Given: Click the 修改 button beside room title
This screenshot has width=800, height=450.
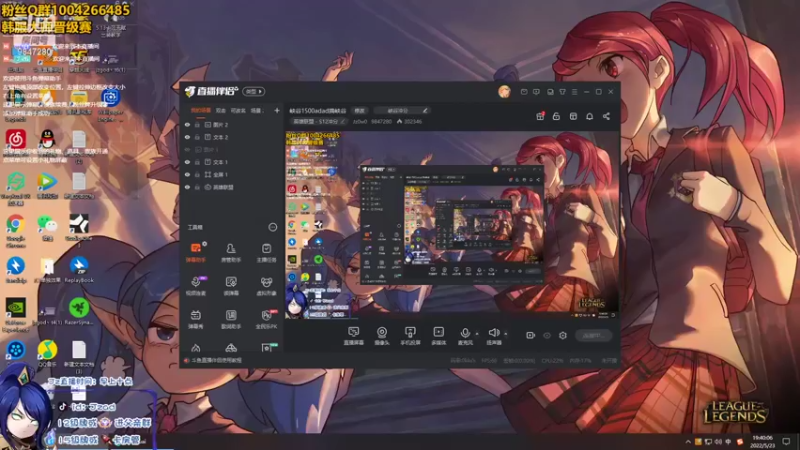Looking at the screenshot, I should click(360, 110).
